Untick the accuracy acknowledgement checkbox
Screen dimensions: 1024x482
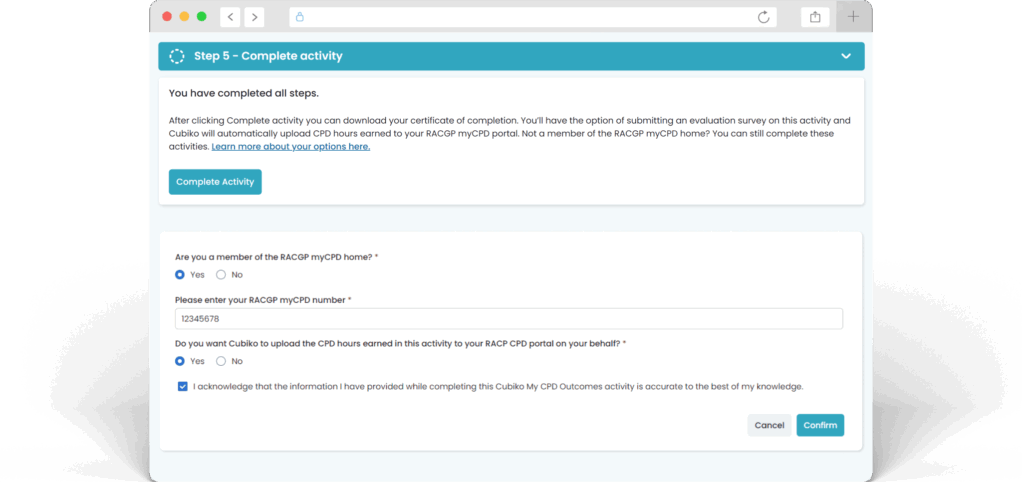point(182,387)
